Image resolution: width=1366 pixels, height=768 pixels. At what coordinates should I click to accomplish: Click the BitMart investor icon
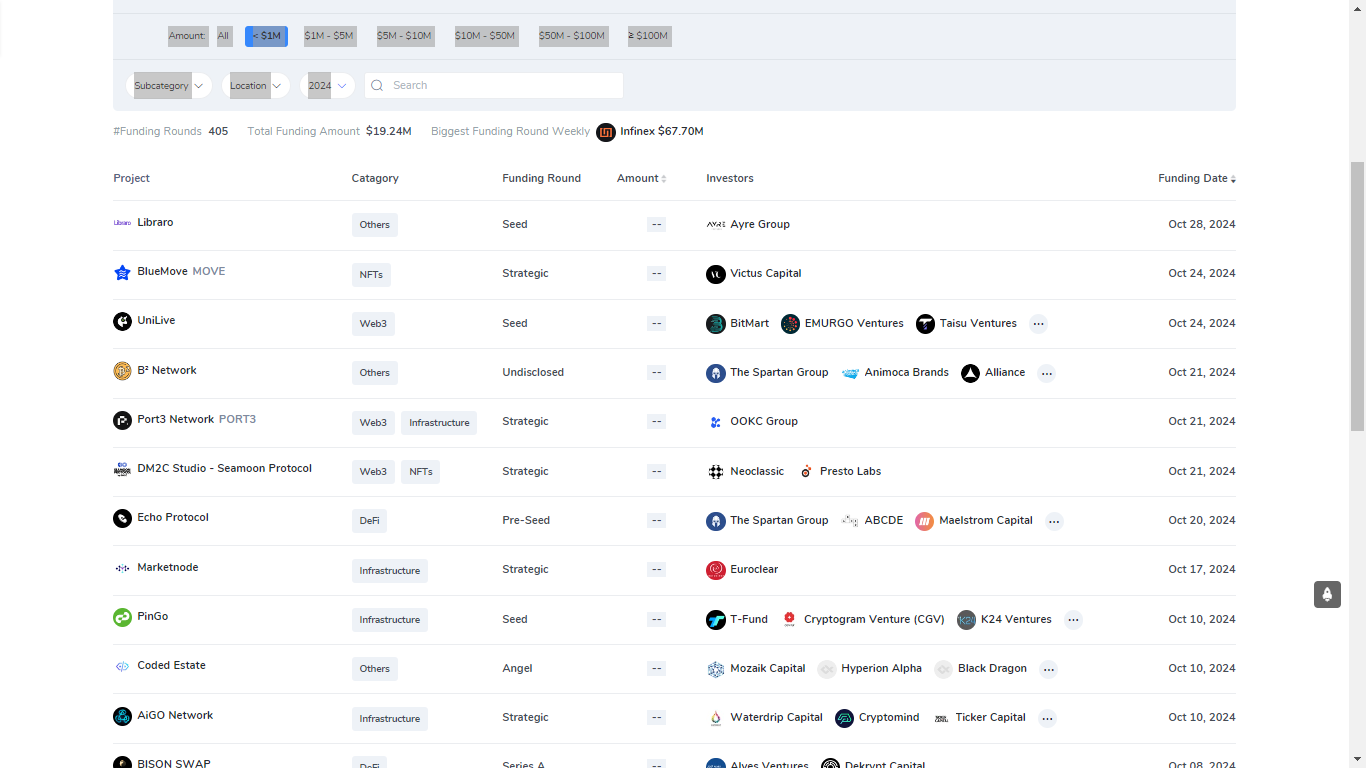click(716, 324)
